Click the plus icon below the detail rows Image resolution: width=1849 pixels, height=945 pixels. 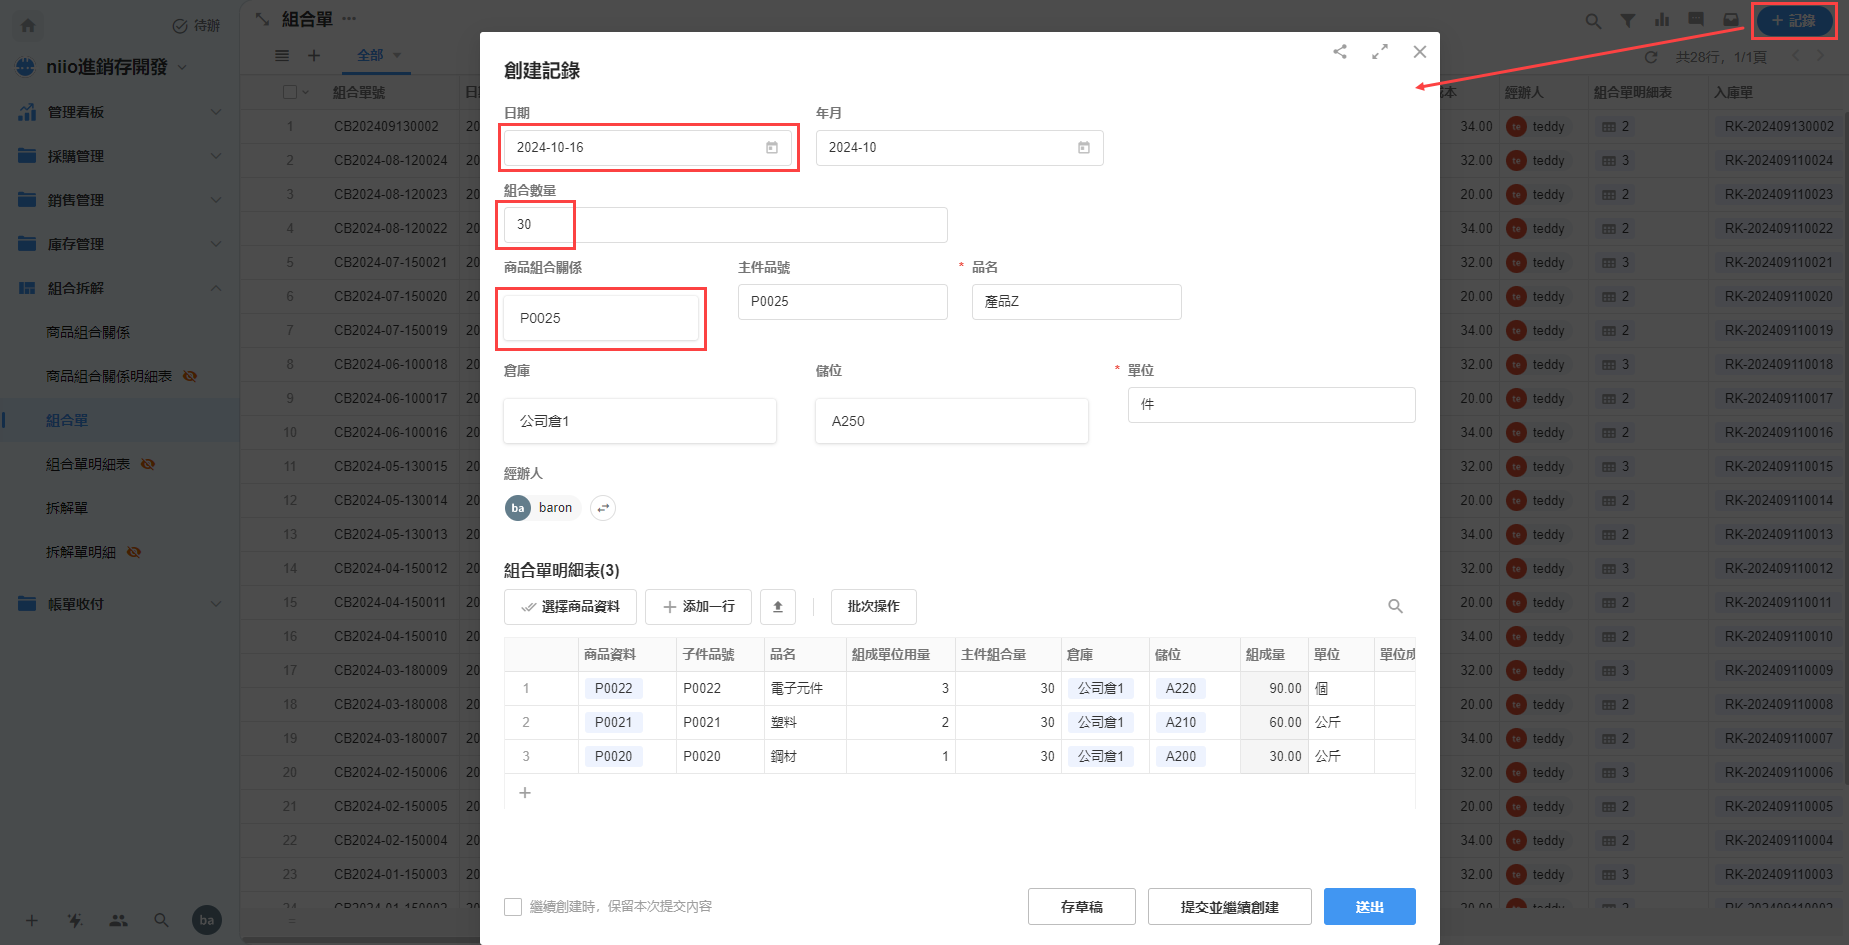(x=525, y=793)
